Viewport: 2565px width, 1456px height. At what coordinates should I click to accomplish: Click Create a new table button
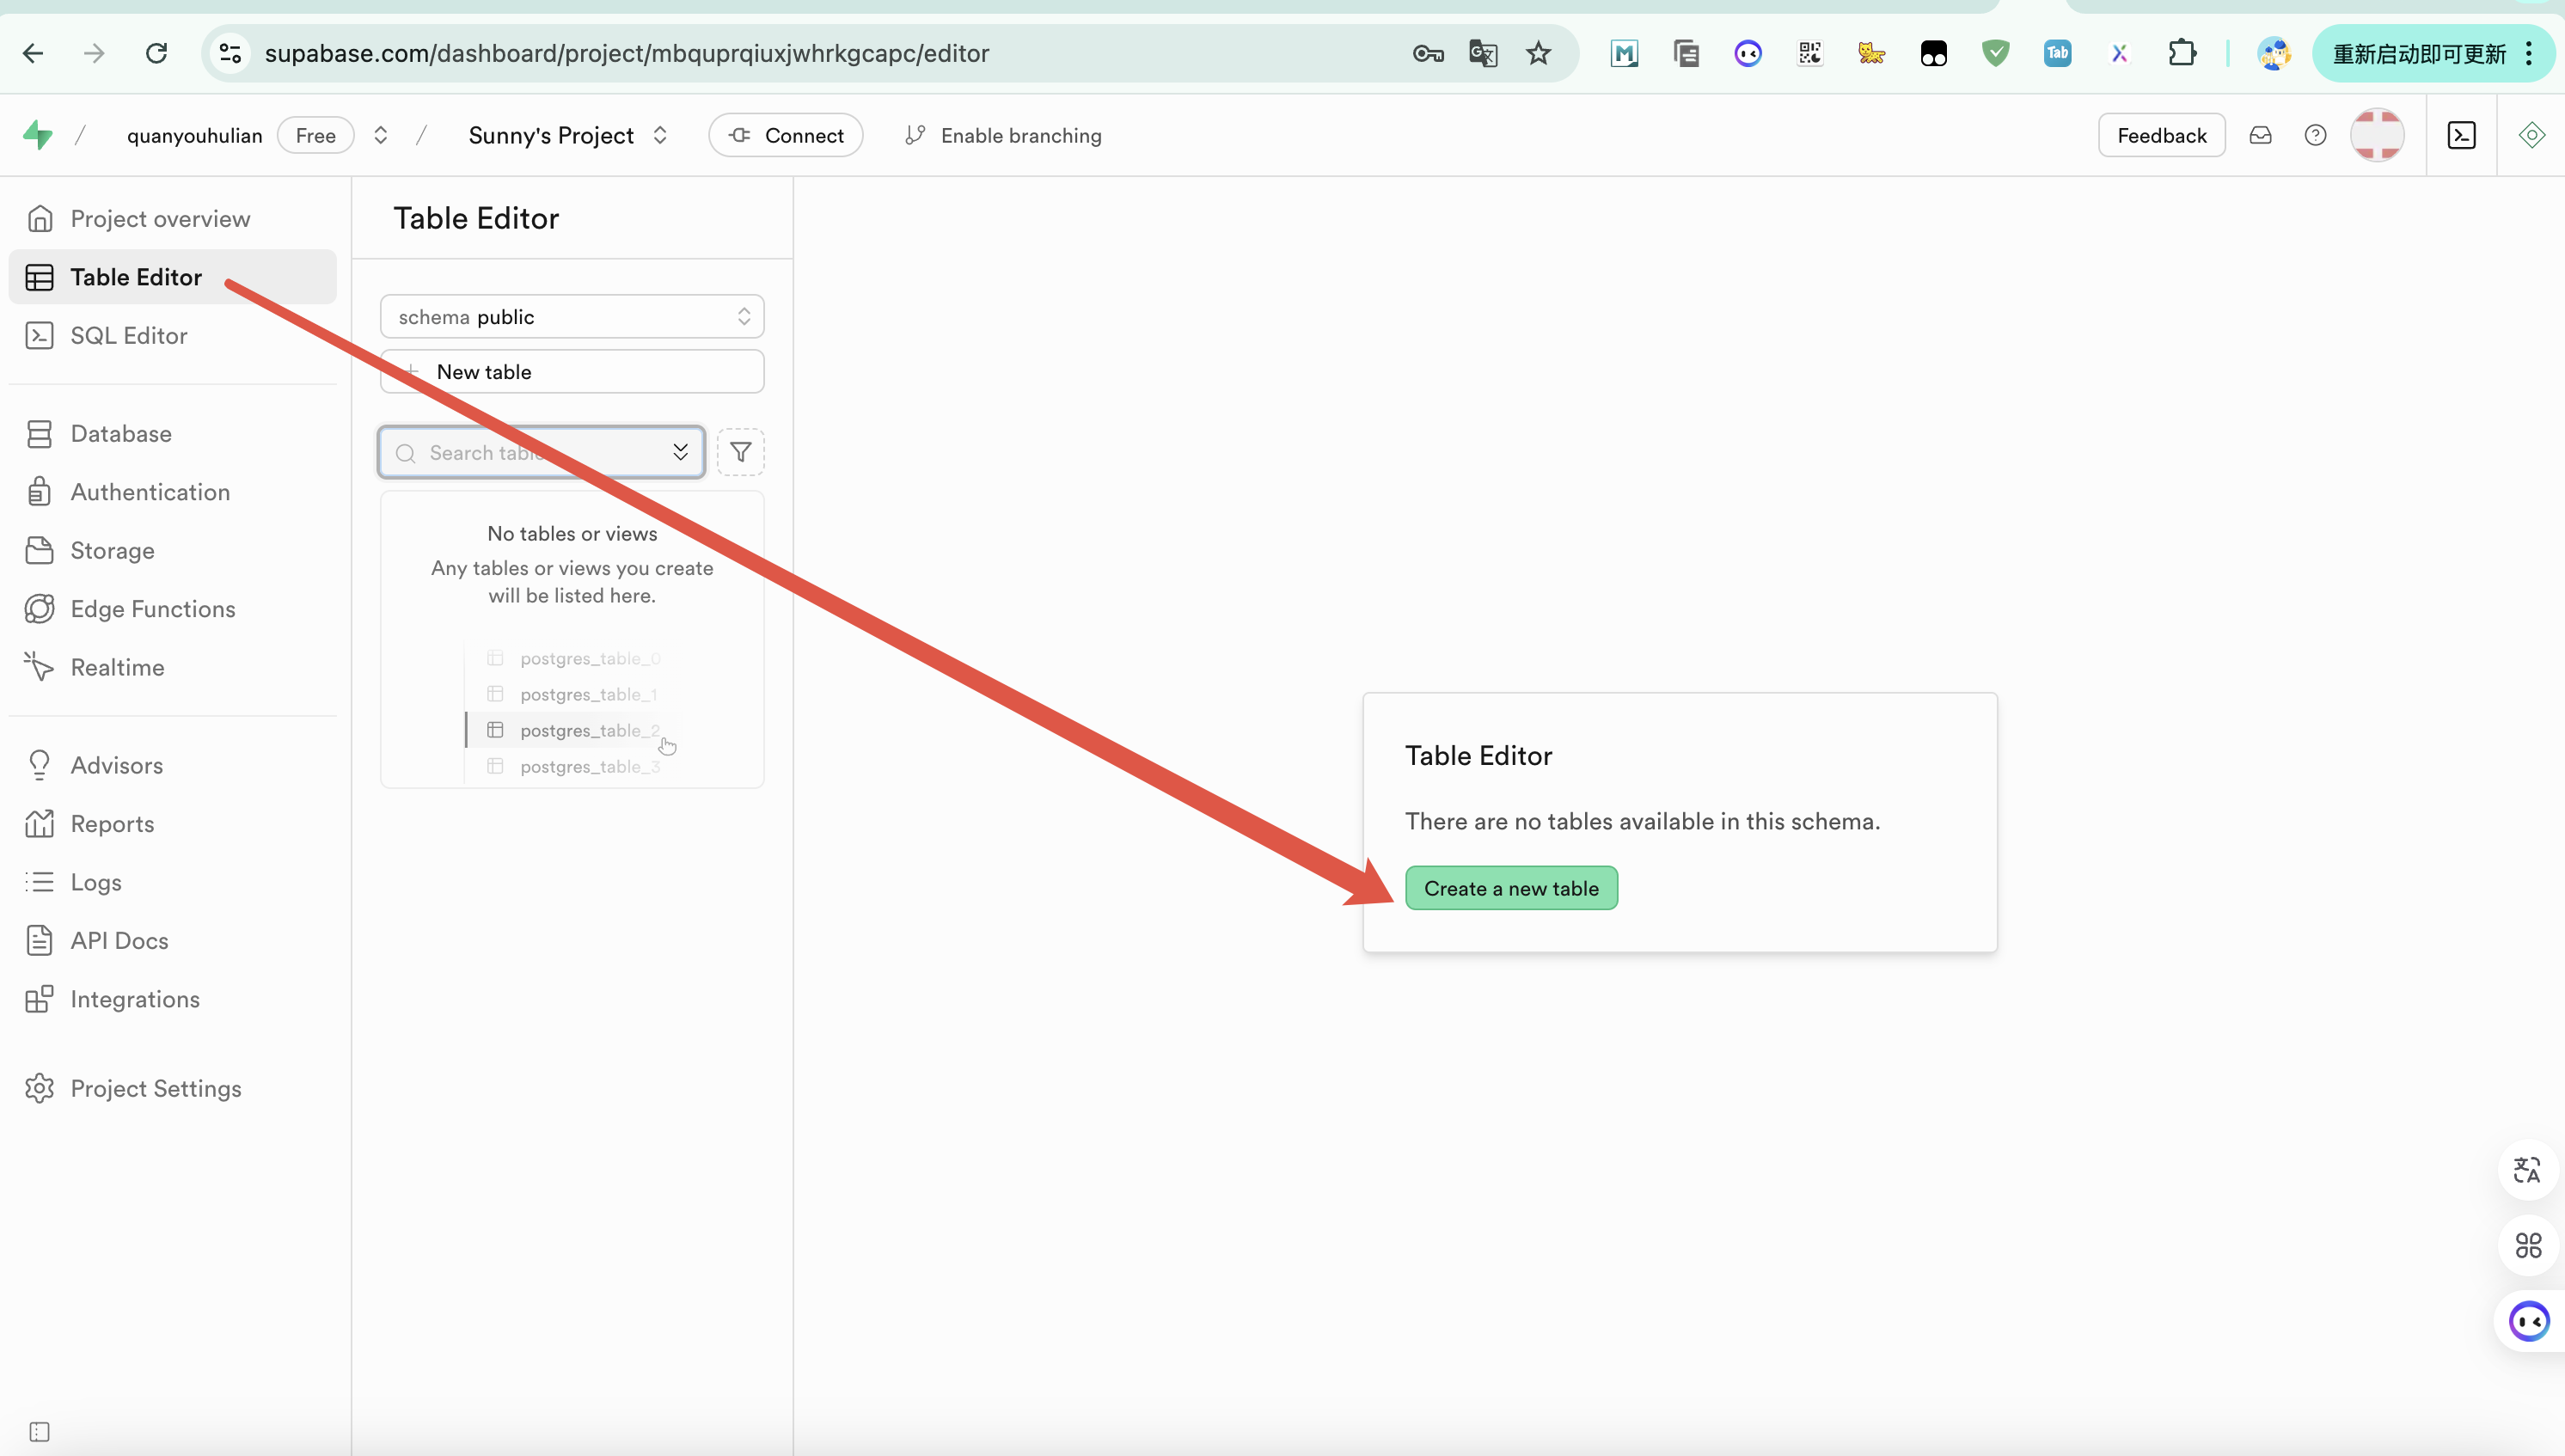tap(1510, 888)
